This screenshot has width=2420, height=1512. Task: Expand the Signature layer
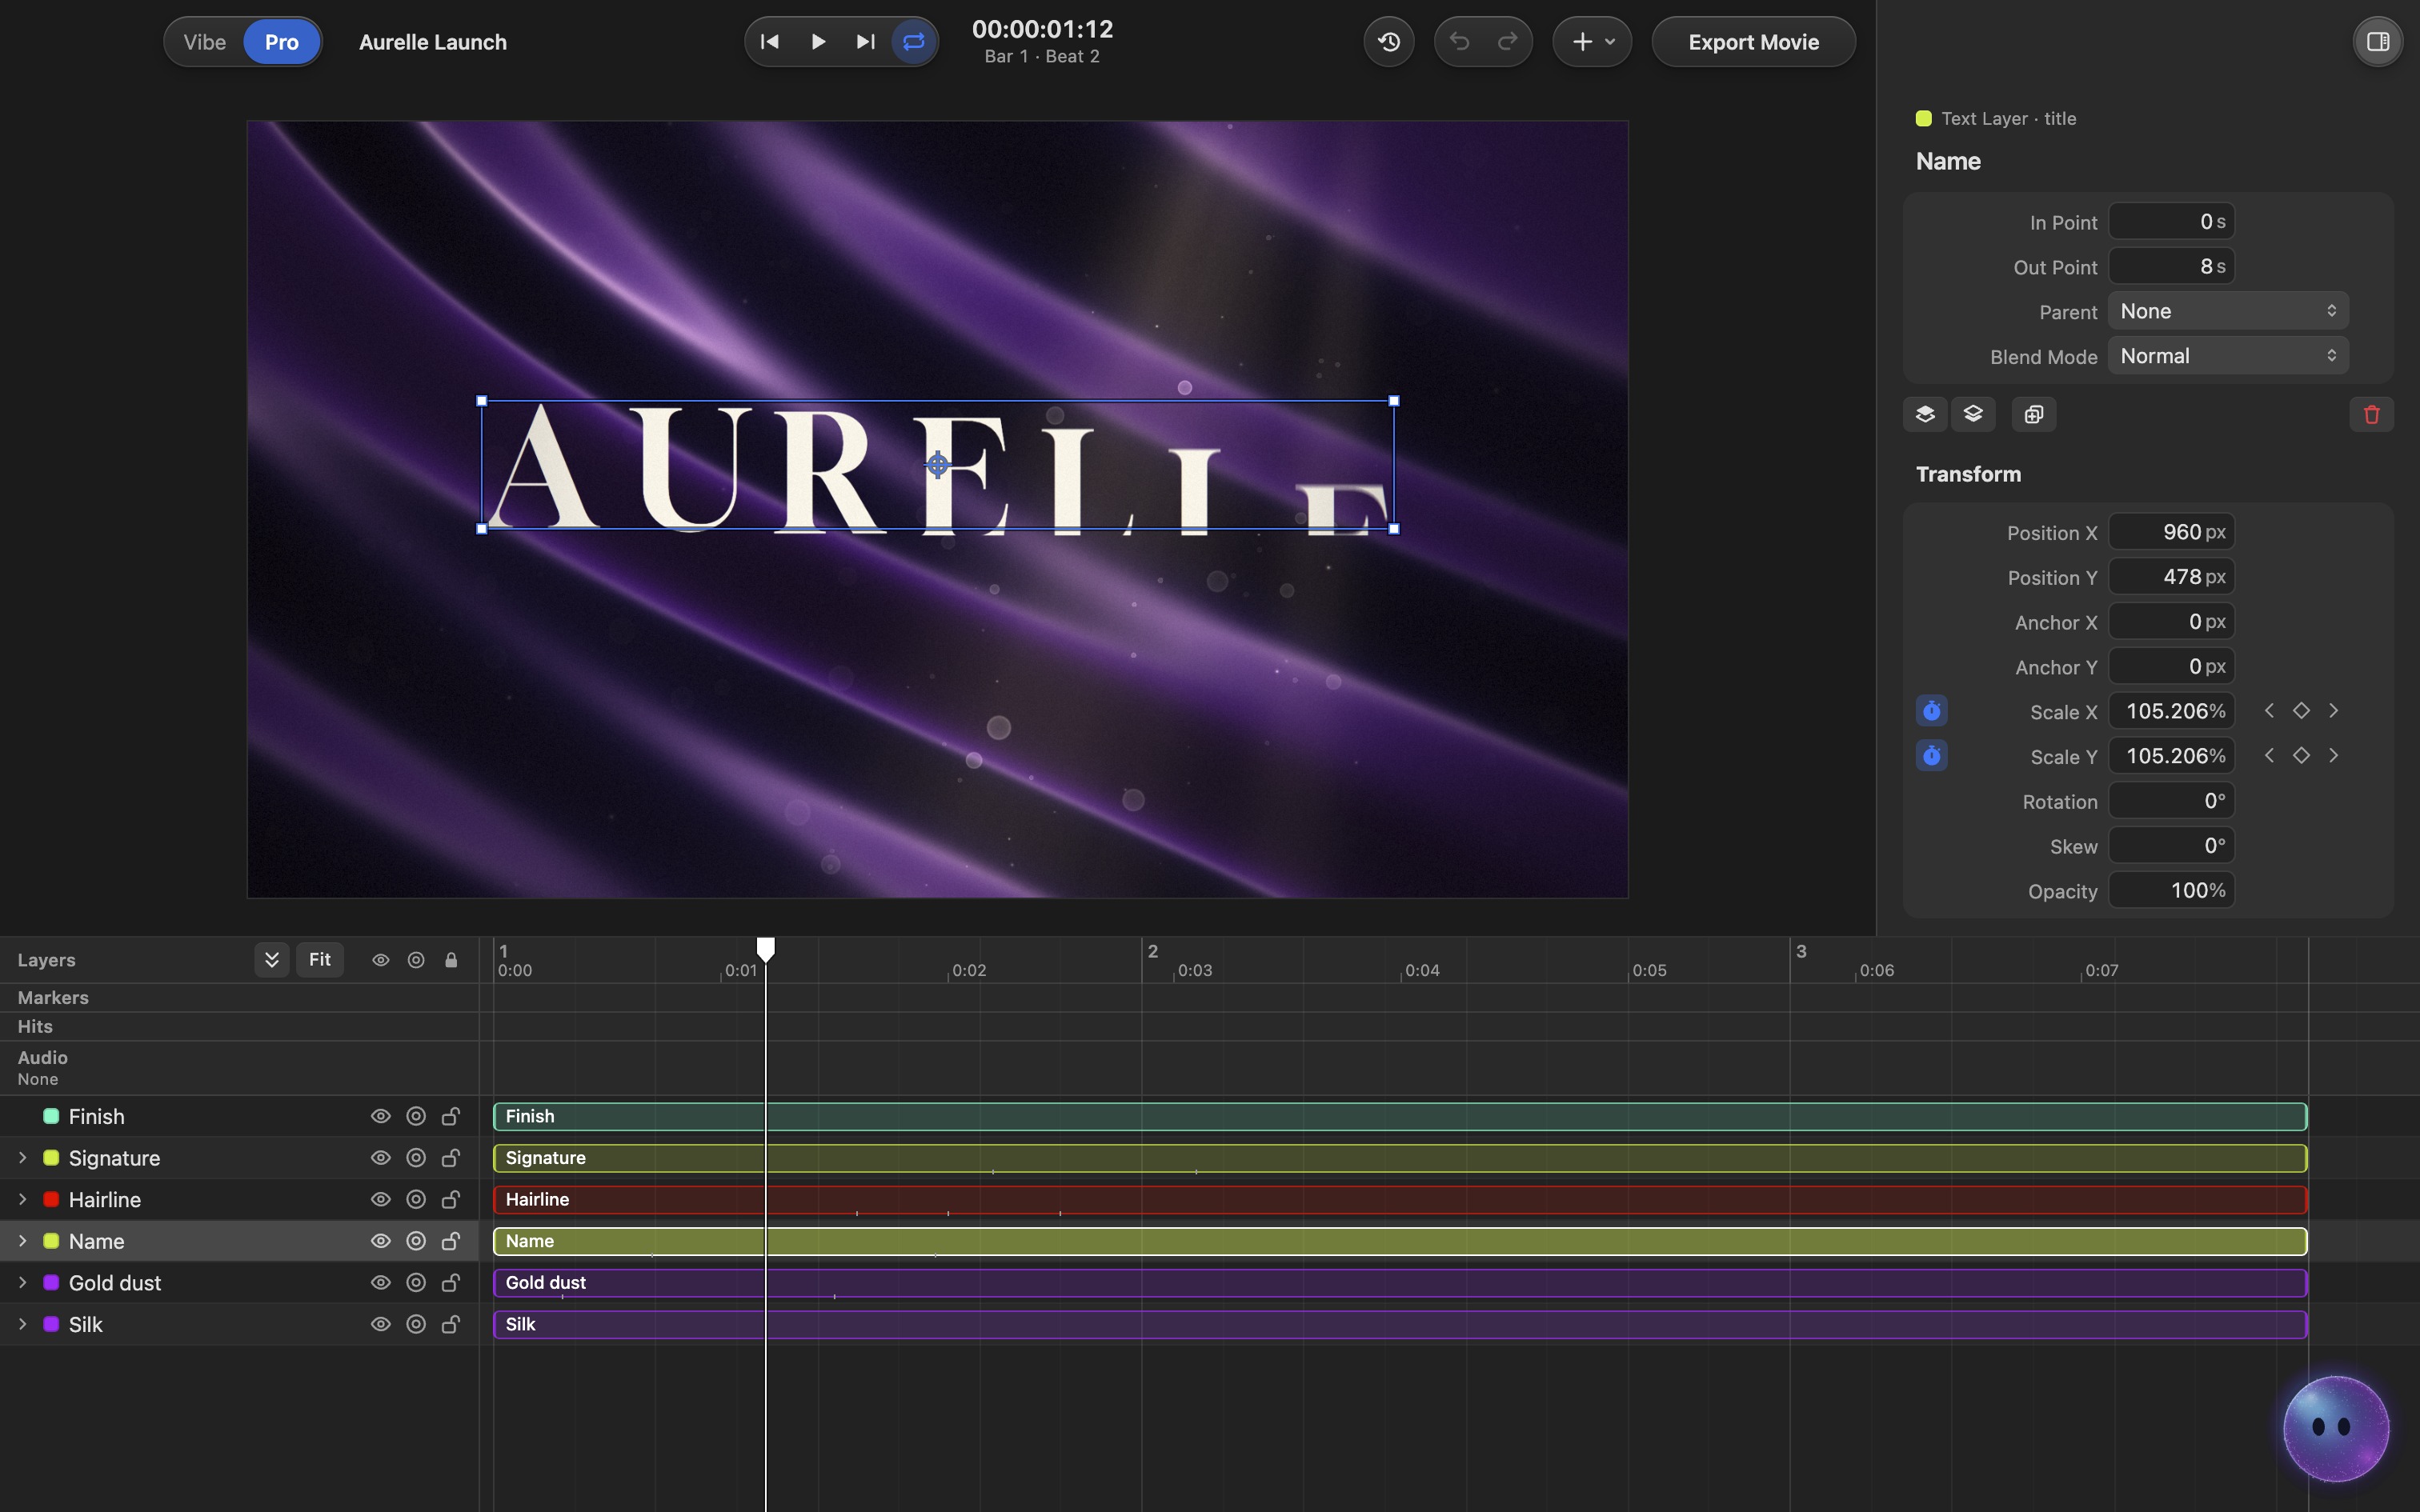click(22, 1158)
